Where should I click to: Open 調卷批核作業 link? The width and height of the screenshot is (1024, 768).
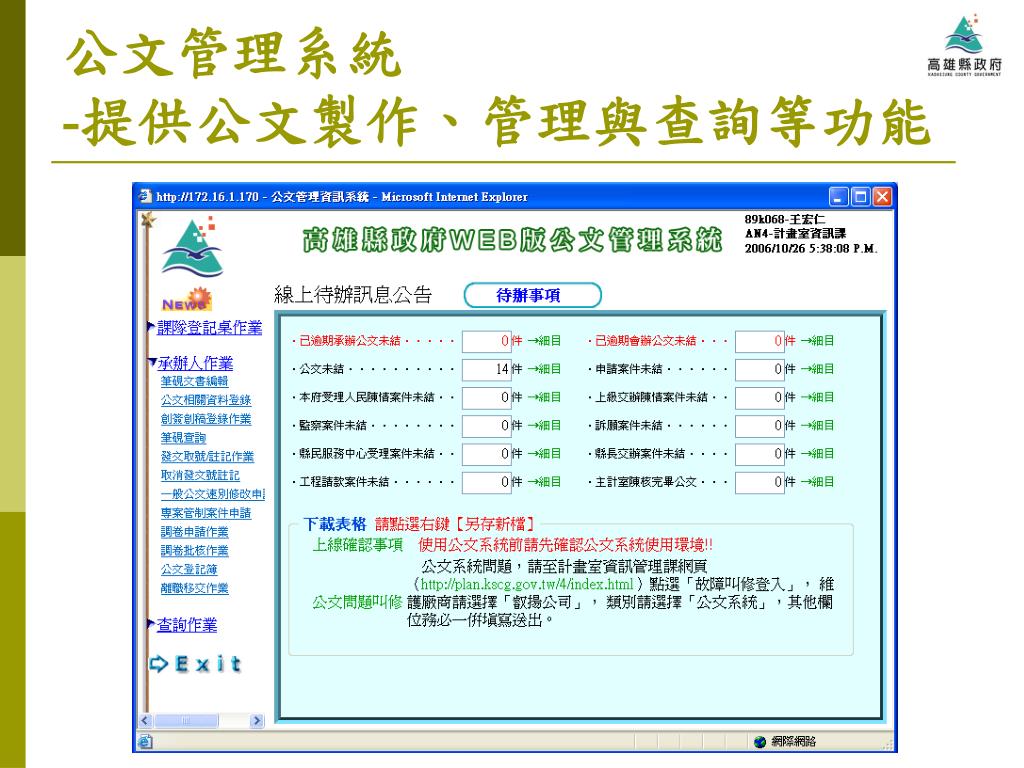click(195, 551)
